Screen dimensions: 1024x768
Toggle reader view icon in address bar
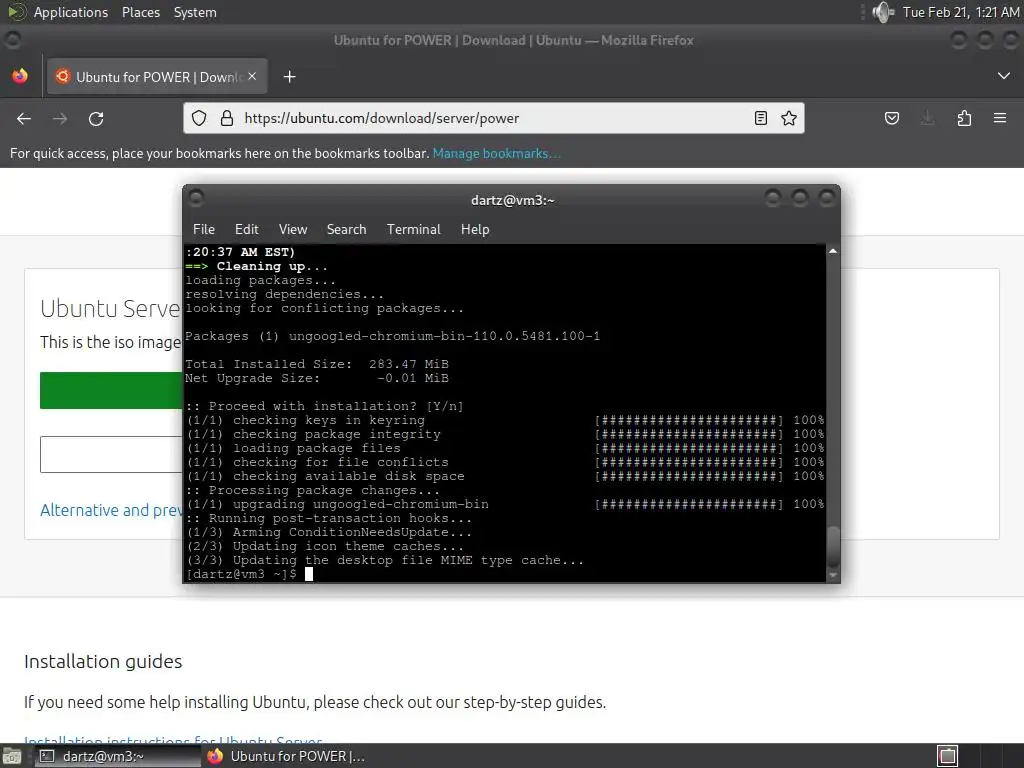(x=761, y=118)
